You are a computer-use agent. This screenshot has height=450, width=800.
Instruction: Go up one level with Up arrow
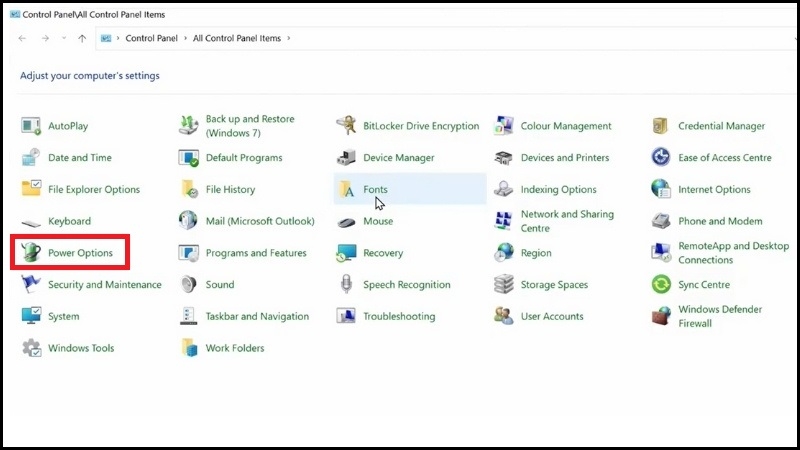[82, 38]
